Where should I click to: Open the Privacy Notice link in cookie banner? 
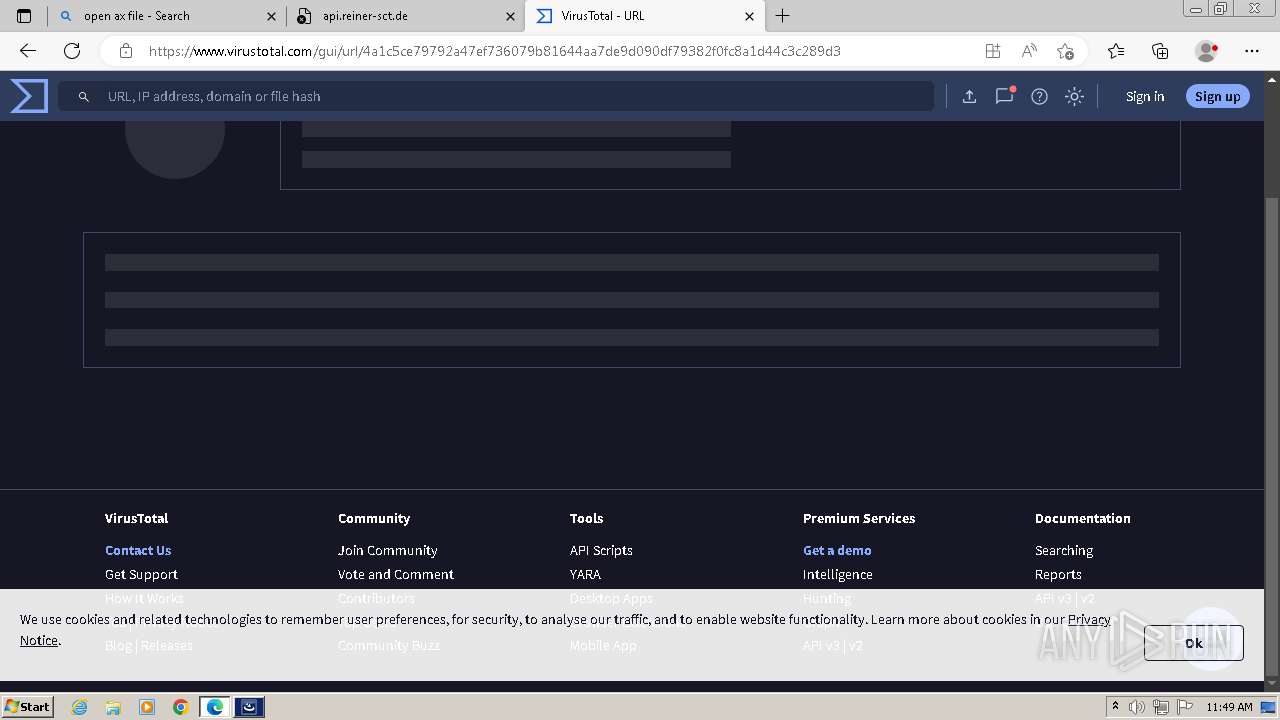(1089, 619)
